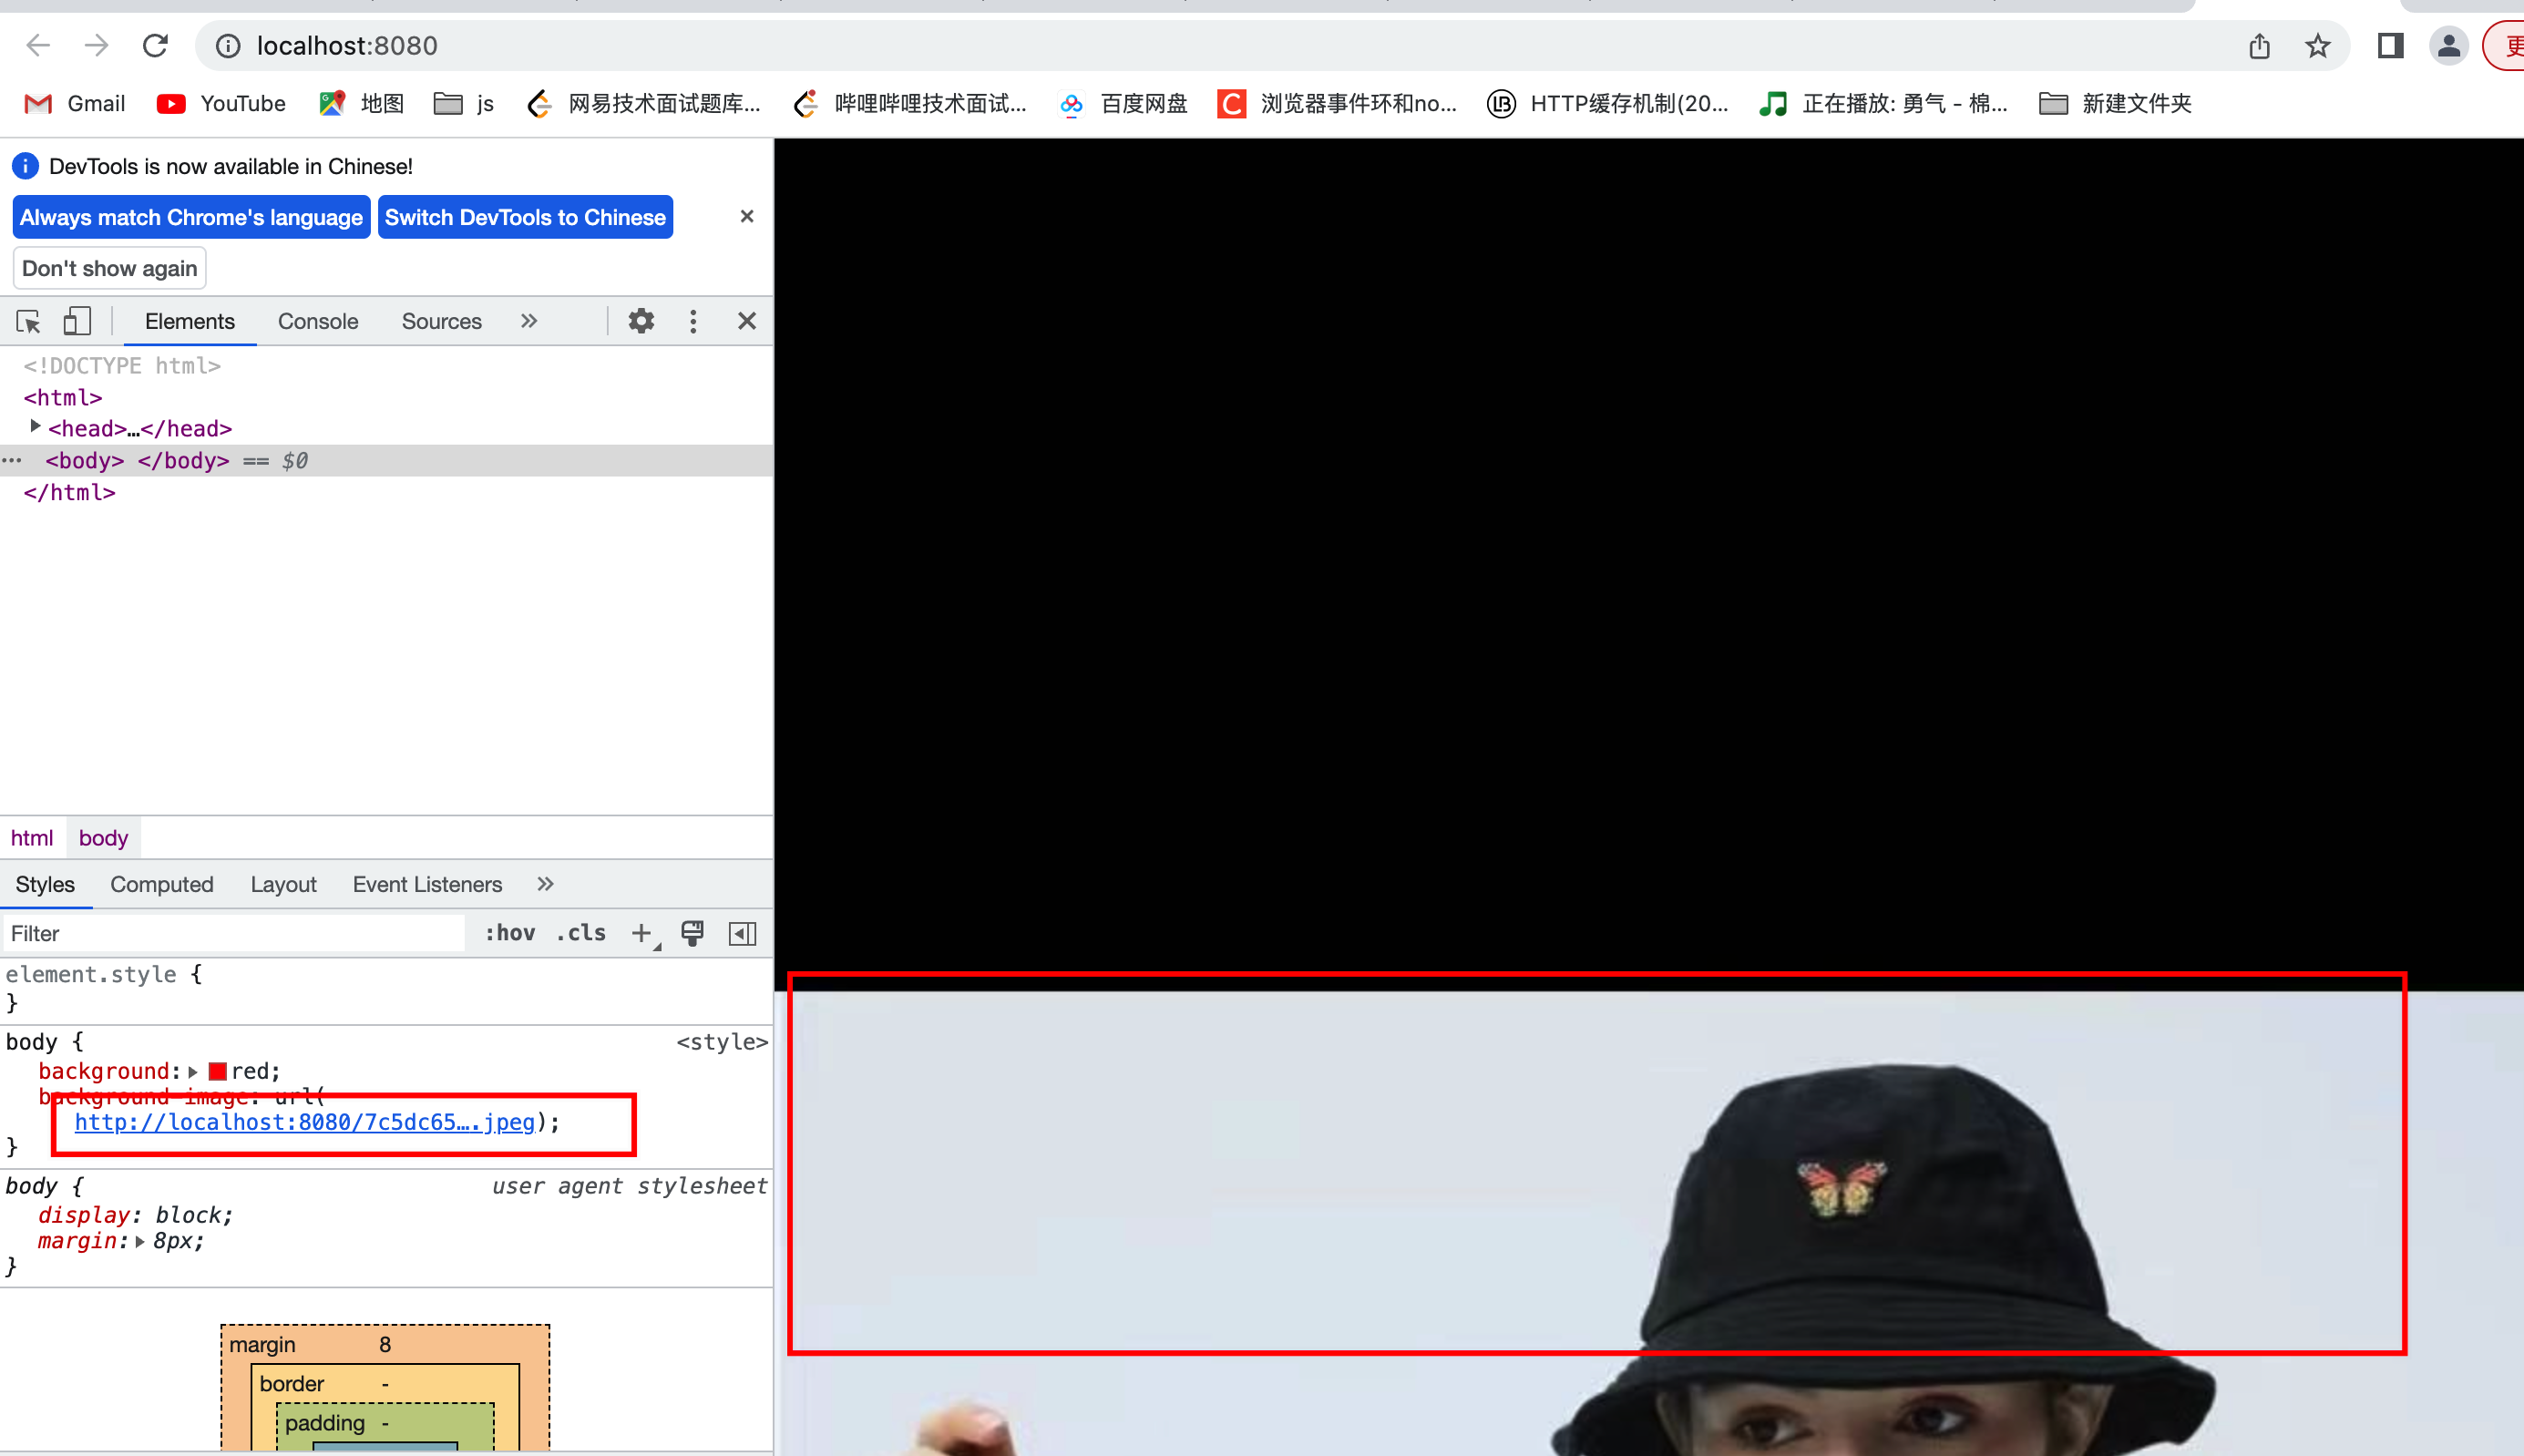
Task: Open the body row ellipsis actions
Action: tap(12, 460)
